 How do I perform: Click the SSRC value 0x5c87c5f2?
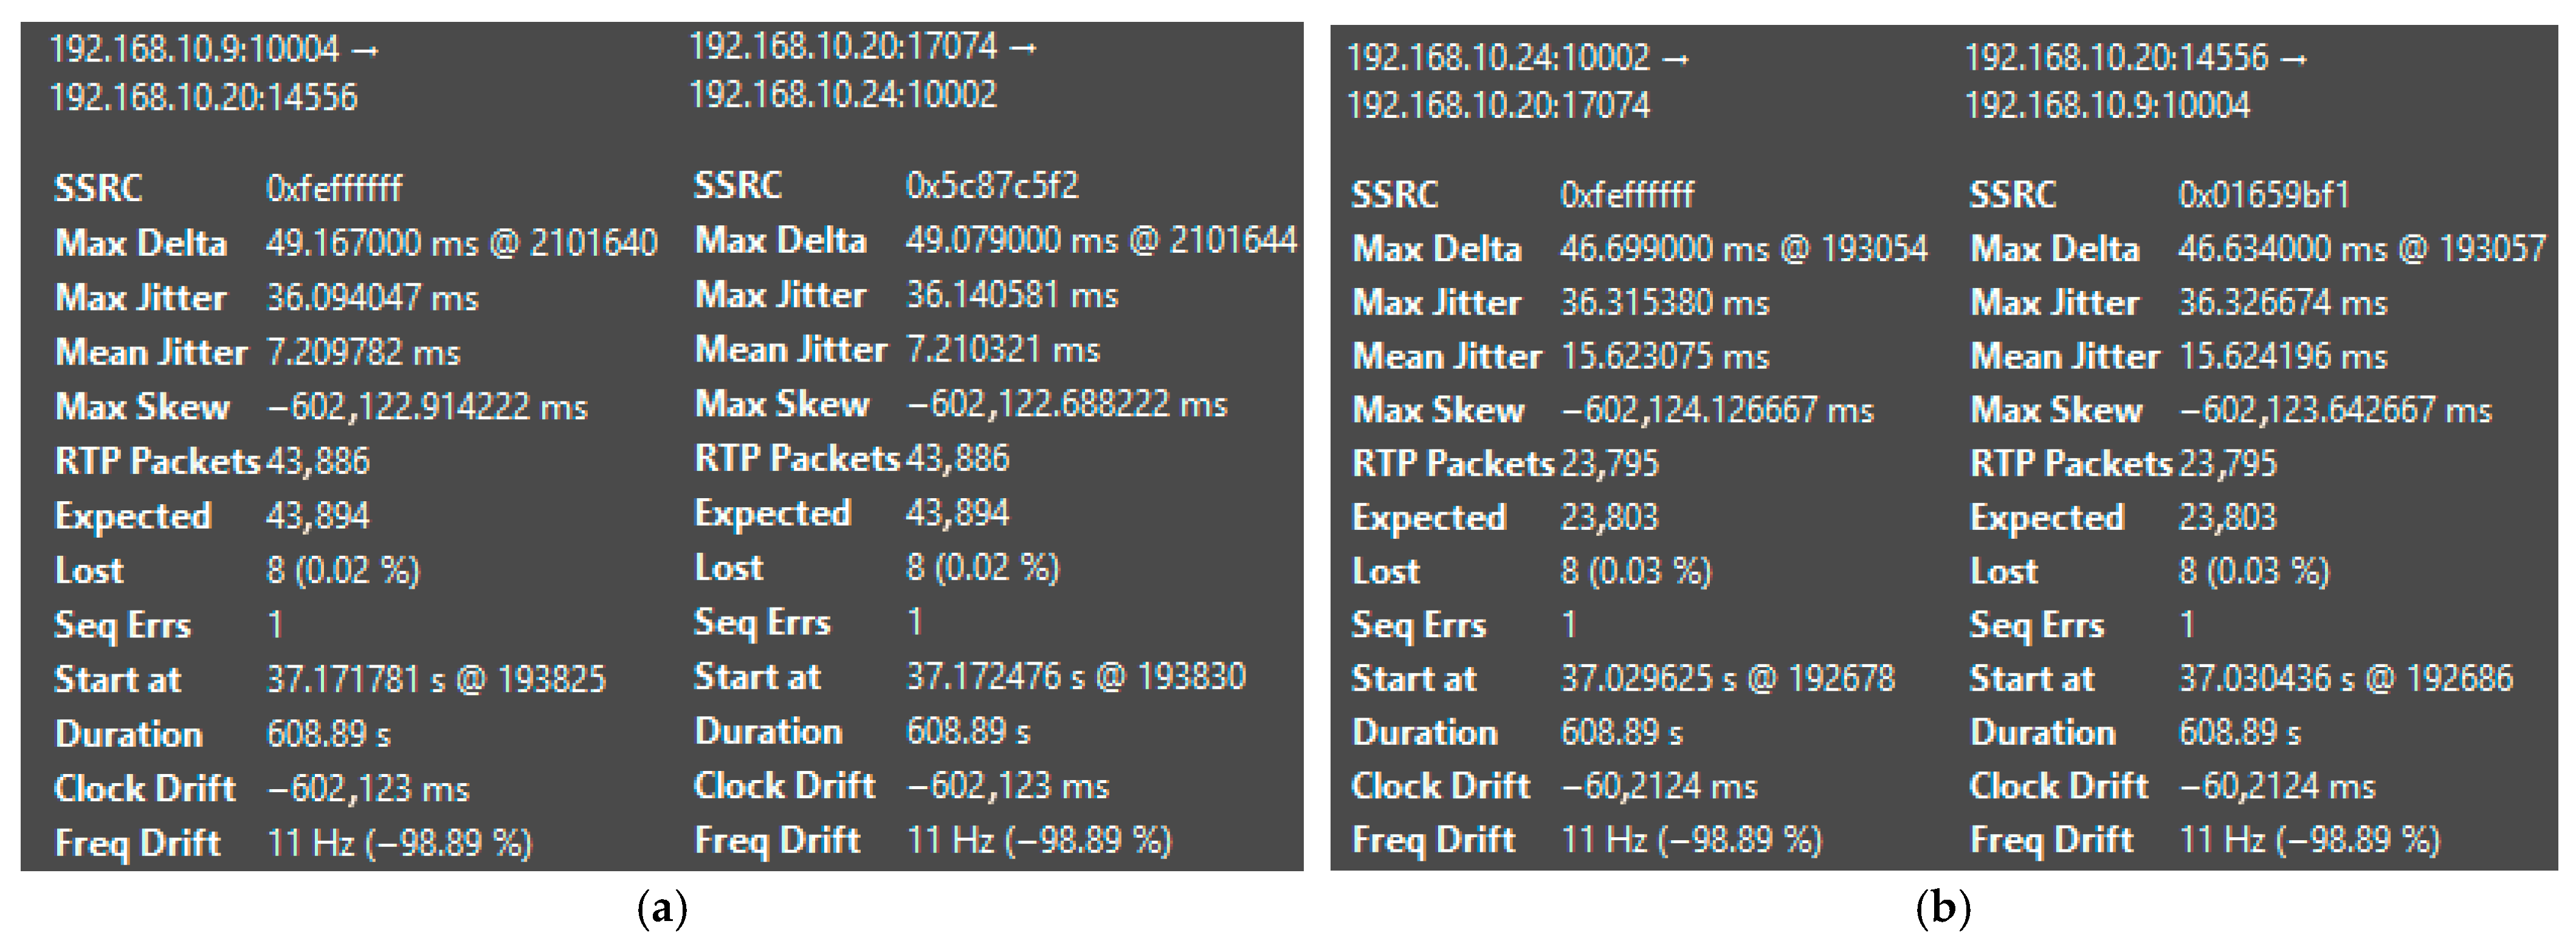click(x=991, y=186)
